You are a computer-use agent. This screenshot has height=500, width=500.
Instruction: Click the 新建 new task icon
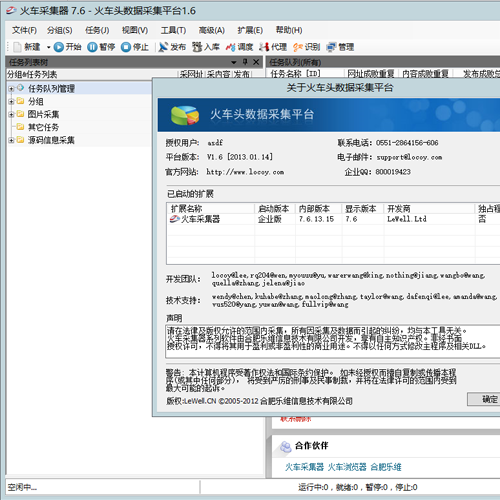(x=18, y=47)
